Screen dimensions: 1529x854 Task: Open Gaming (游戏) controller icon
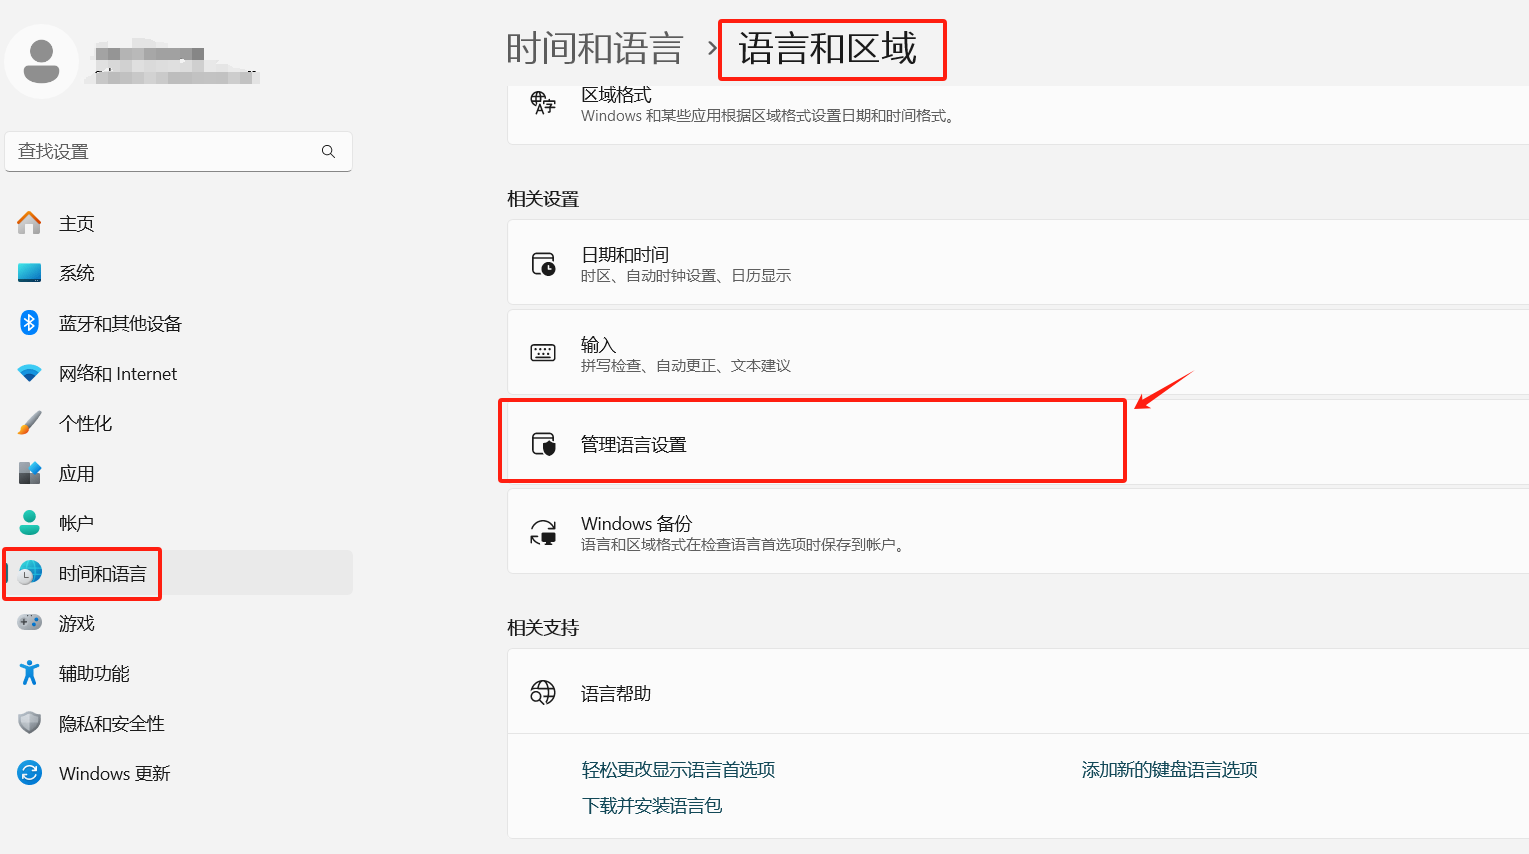(x=30, y=623)
